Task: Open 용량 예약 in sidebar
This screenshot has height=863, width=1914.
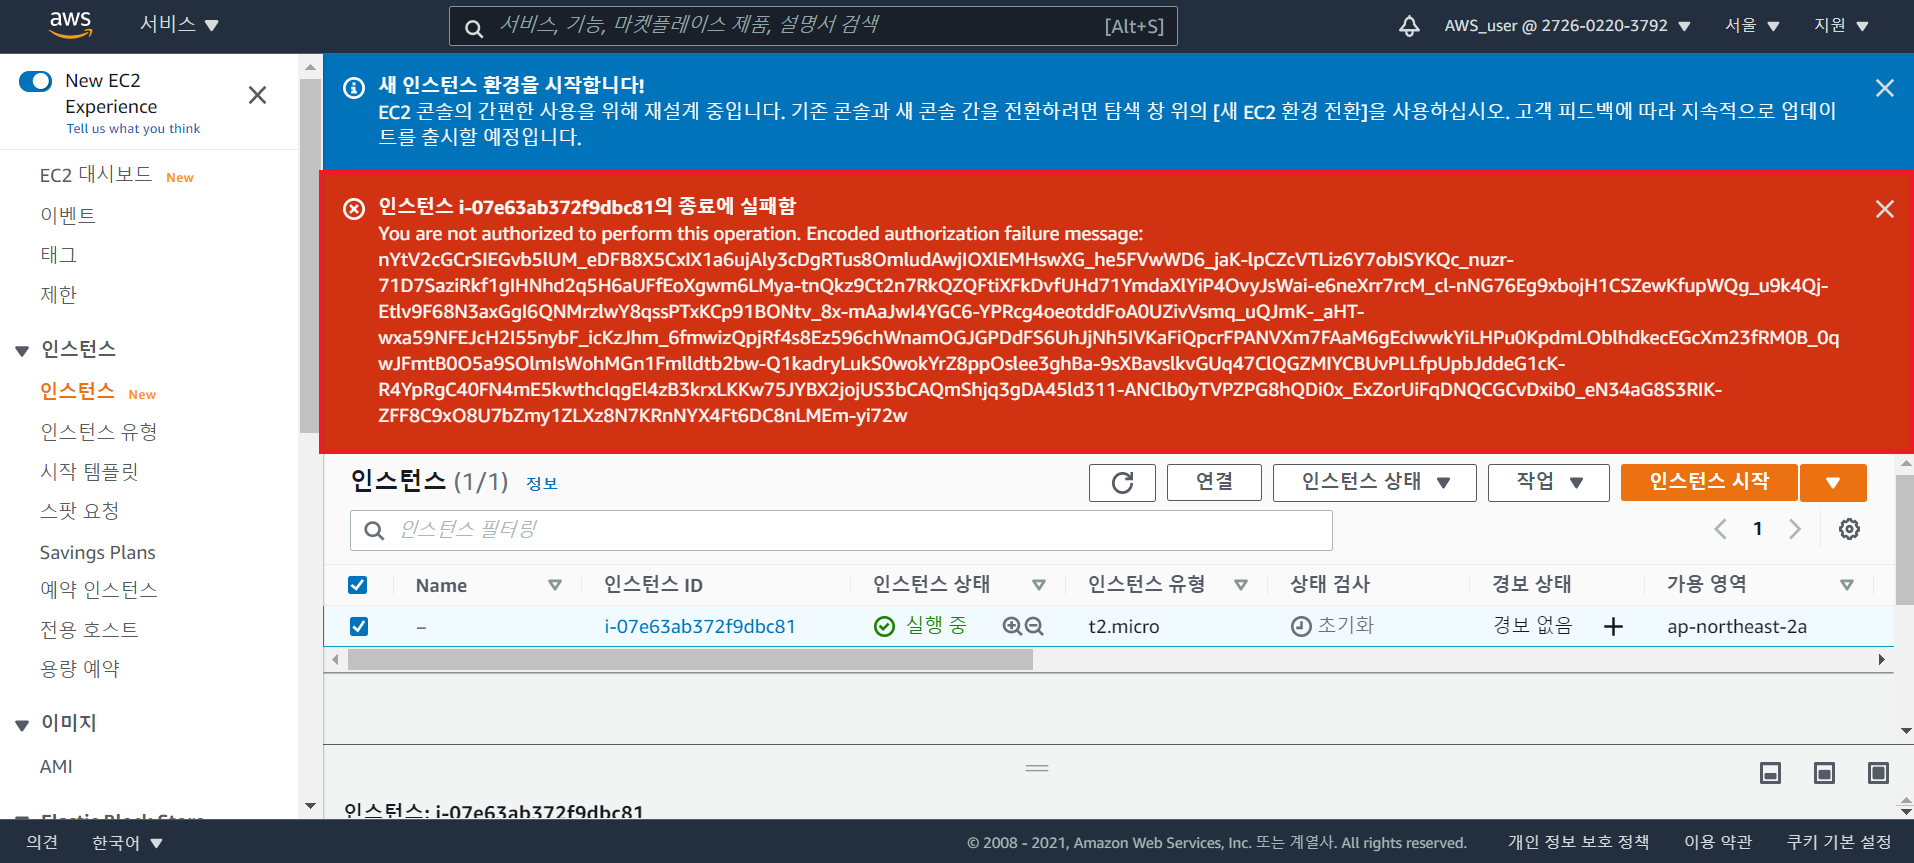Action: pos(79,669)
